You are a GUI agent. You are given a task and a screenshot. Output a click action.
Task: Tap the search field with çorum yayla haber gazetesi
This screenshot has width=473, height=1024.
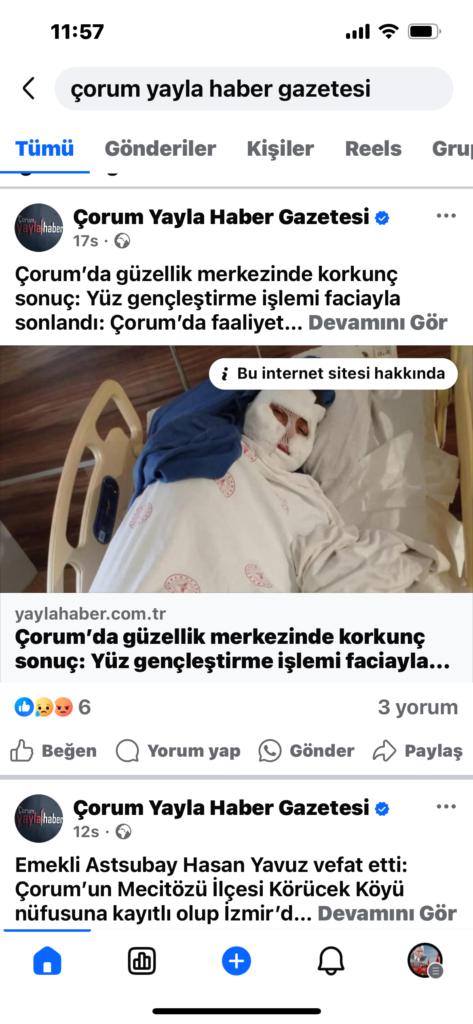click(254, 88)
